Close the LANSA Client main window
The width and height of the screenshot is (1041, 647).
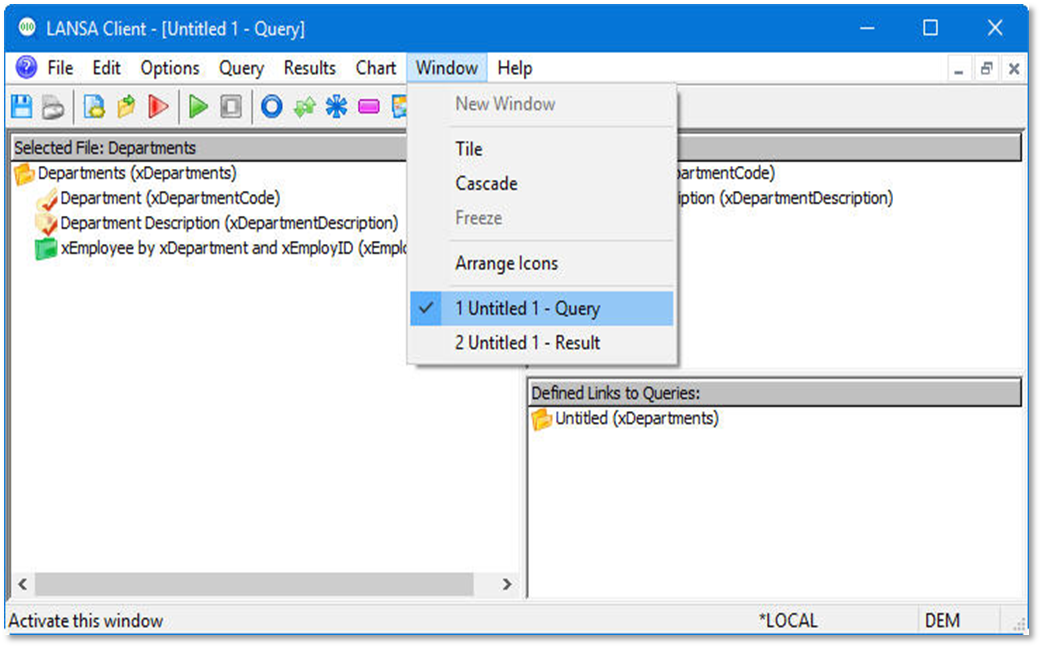coord(994,28)
